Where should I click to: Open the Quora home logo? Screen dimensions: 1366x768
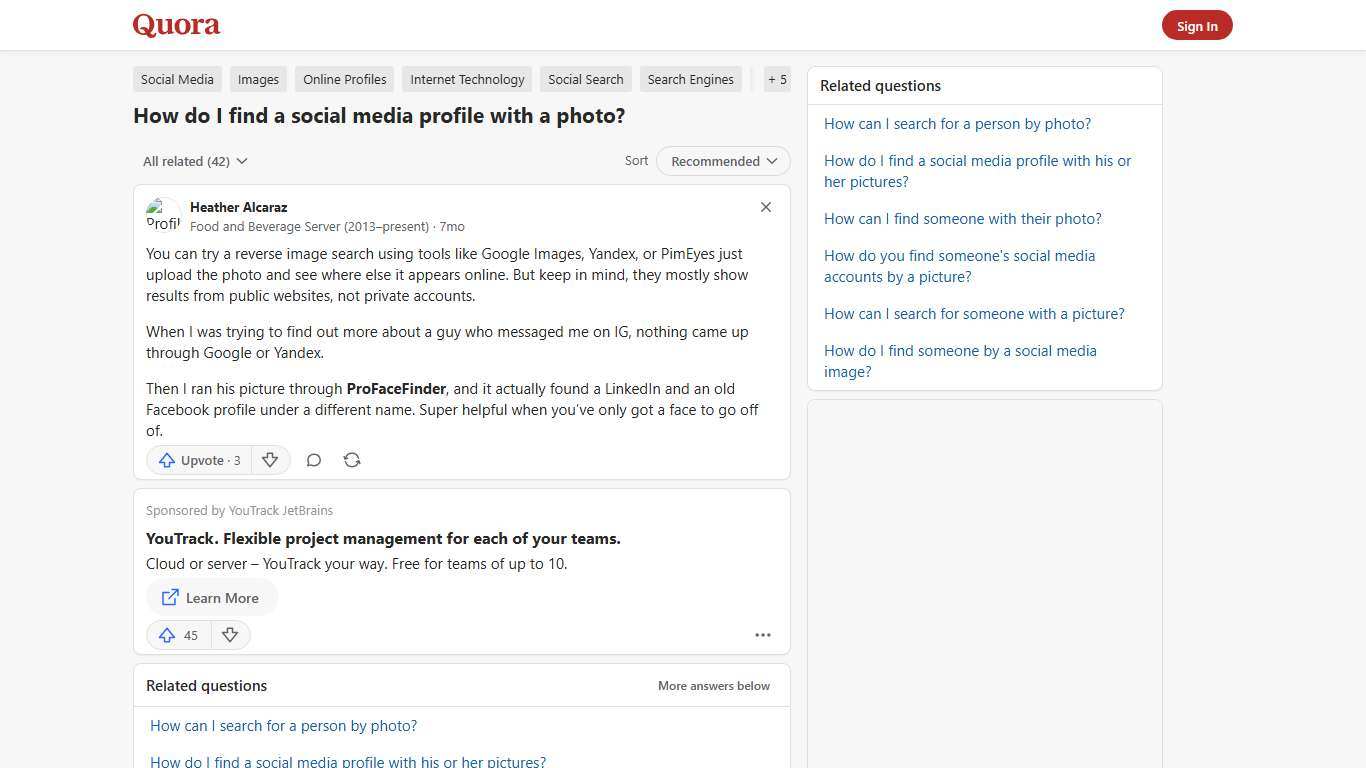pos(175,25)
